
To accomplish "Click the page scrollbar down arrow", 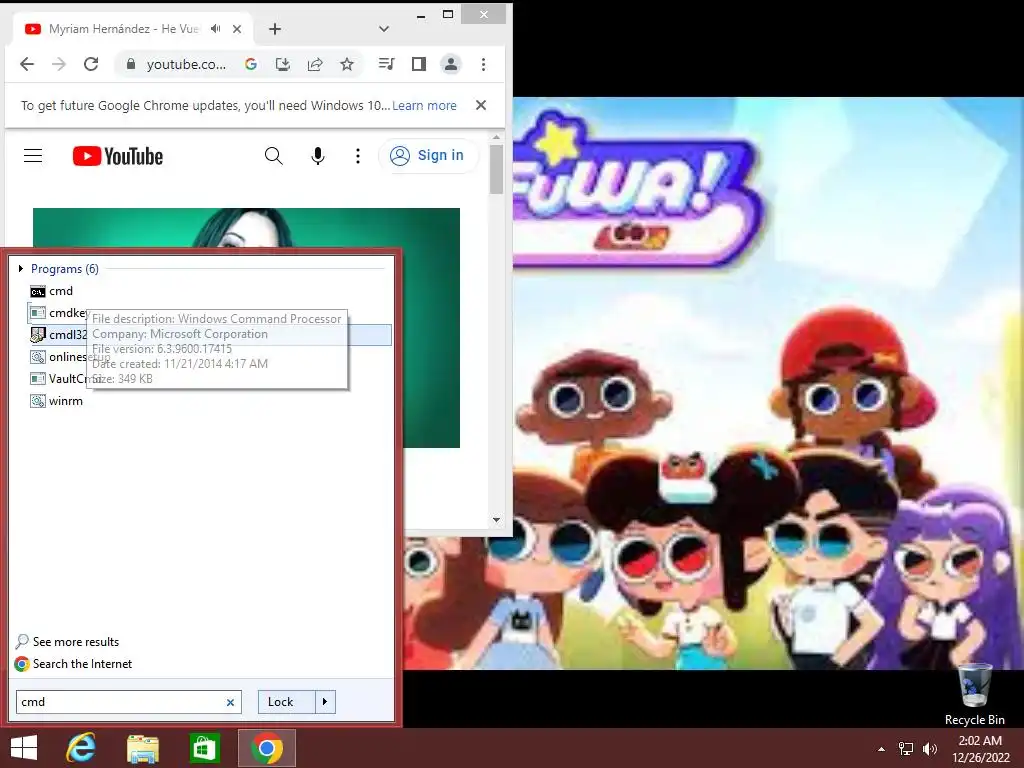I will click(x=496, y=520).
